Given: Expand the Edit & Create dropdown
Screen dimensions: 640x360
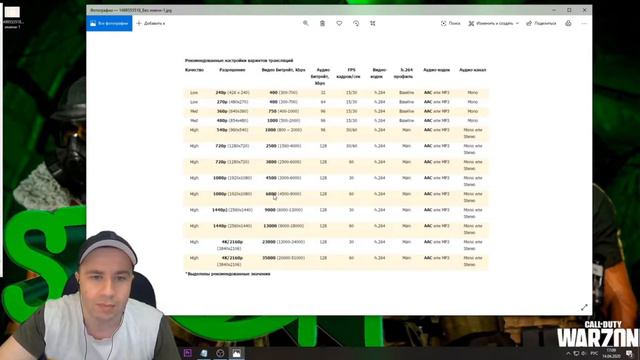Looking at the screenshot, I should 493,23.
